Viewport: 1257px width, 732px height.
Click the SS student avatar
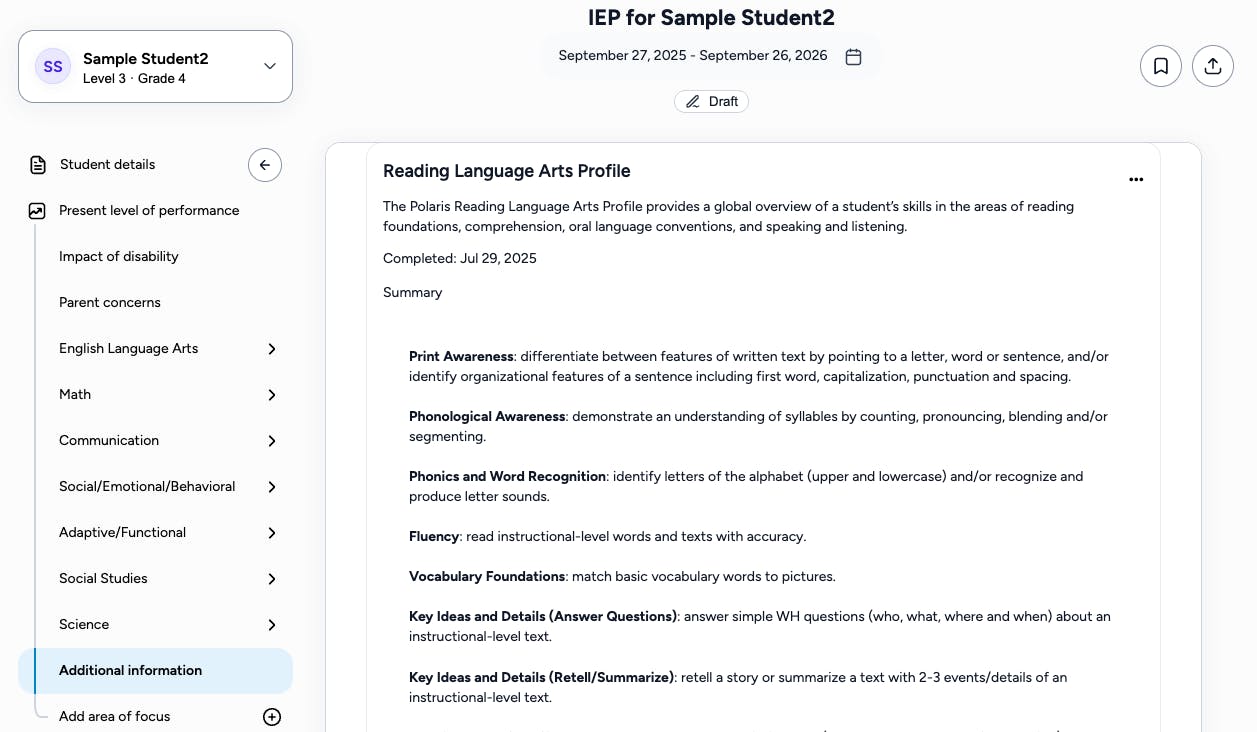(53, 67)
